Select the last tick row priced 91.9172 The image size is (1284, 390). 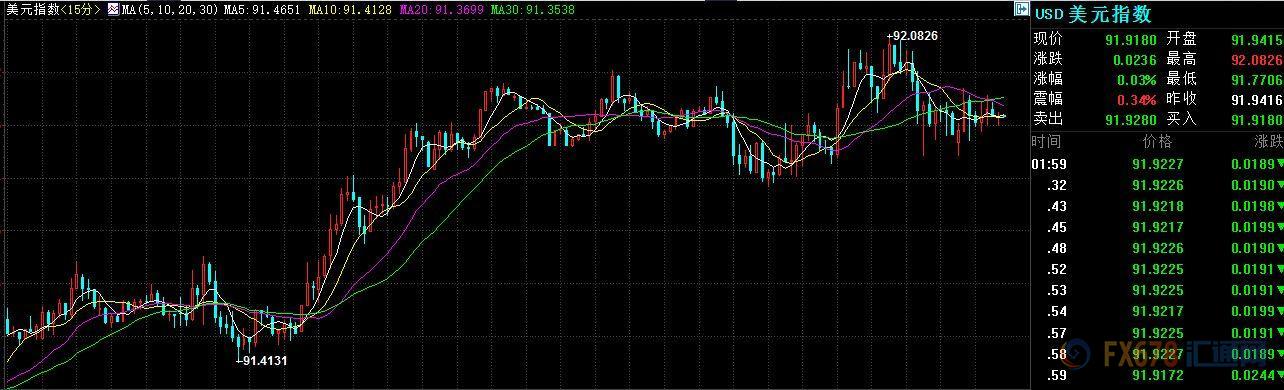[1158, 375]
